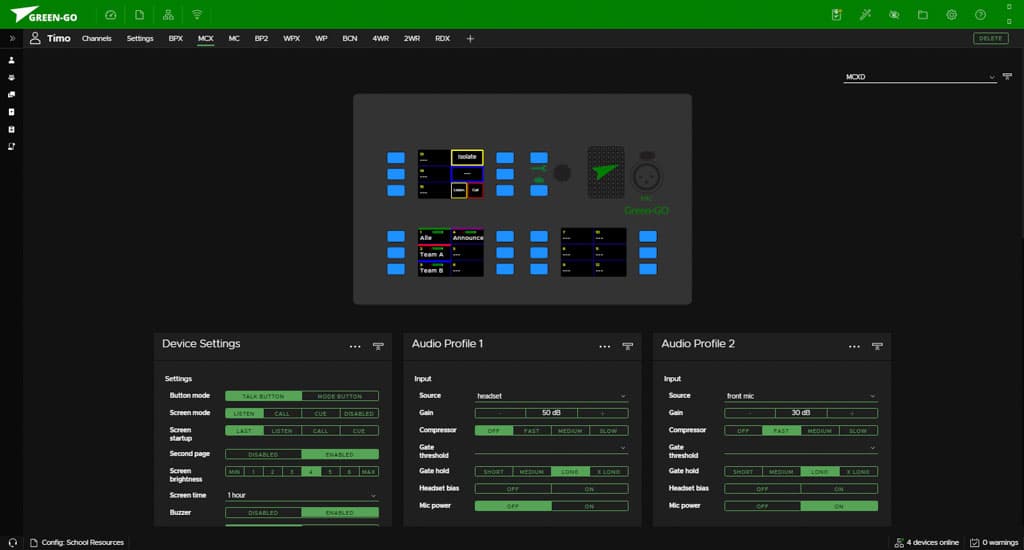
Task: Expand the Screen time 1 hour dropdown
Action: click(x=301, y=495)
